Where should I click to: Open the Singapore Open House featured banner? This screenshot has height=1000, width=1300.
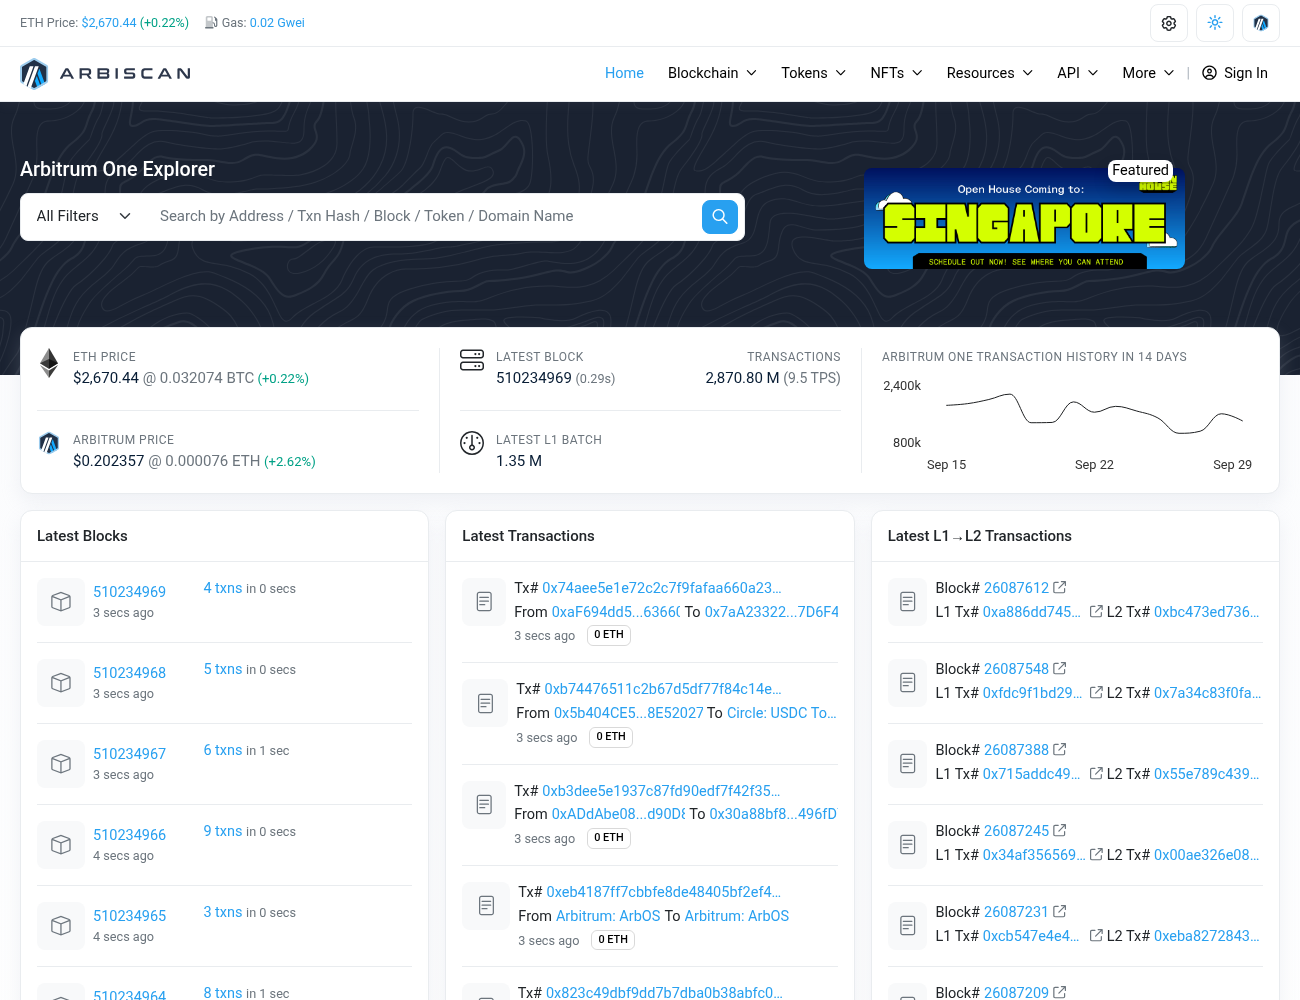click(1024, 218)
